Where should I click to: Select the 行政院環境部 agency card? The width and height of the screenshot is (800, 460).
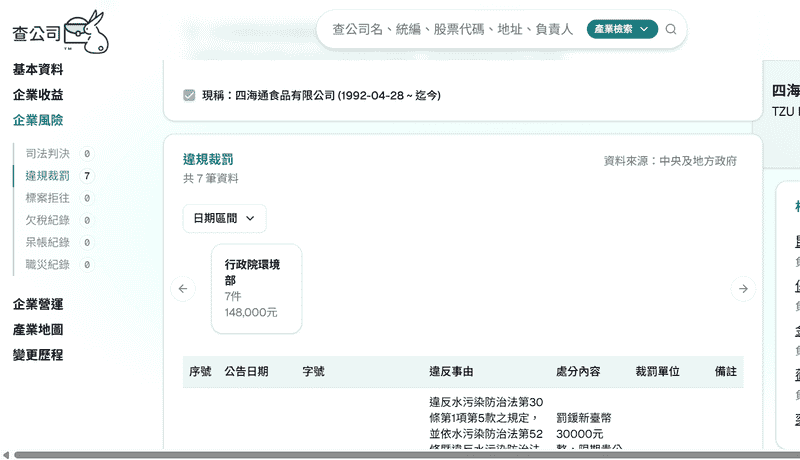256,288
